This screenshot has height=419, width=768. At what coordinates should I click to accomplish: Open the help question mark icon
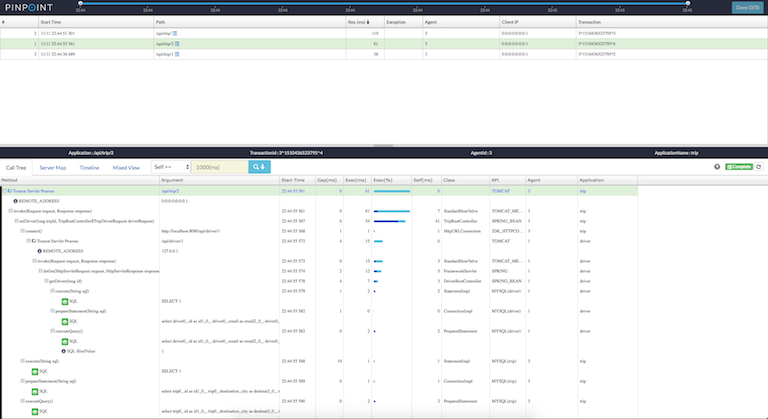(717, 167)
